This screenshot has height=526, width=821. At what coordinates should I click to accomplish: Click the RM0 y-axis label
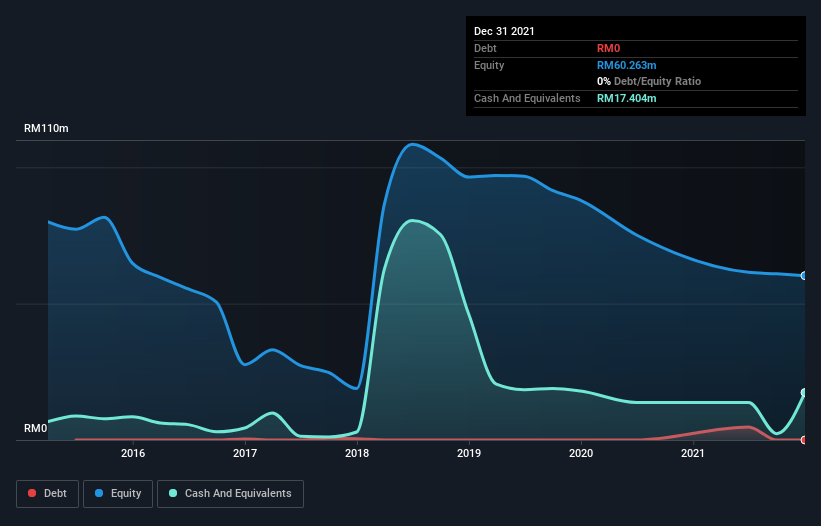36,428
